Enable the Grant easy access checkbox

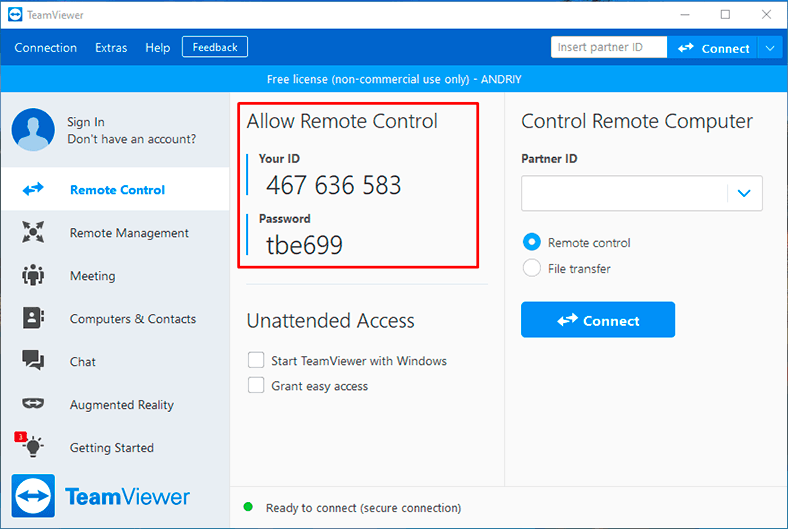256,385
